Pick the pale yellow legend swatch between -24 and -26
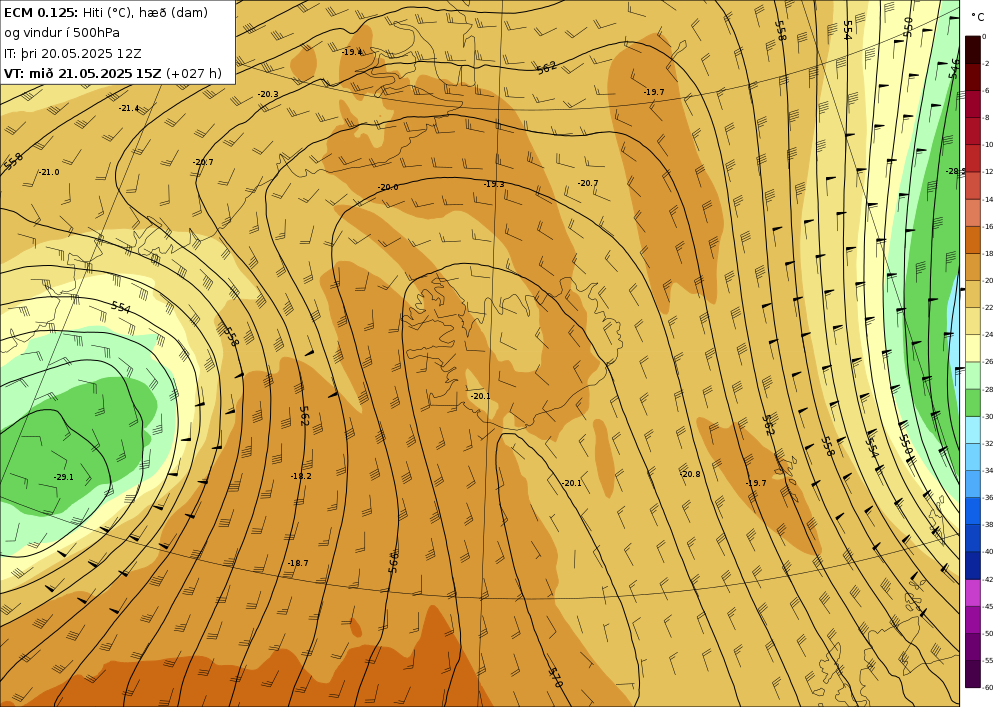The height and width of the screenshot is (707, 1000). click(x=973, y=348)
